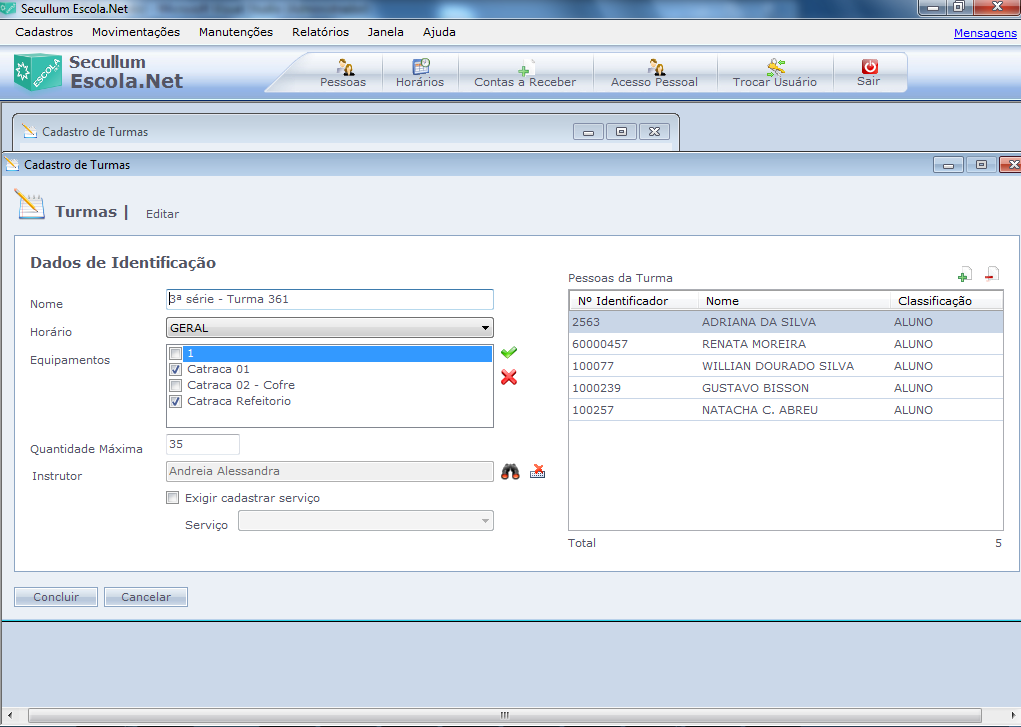Open the Ajuda menu

pos(440,32)
